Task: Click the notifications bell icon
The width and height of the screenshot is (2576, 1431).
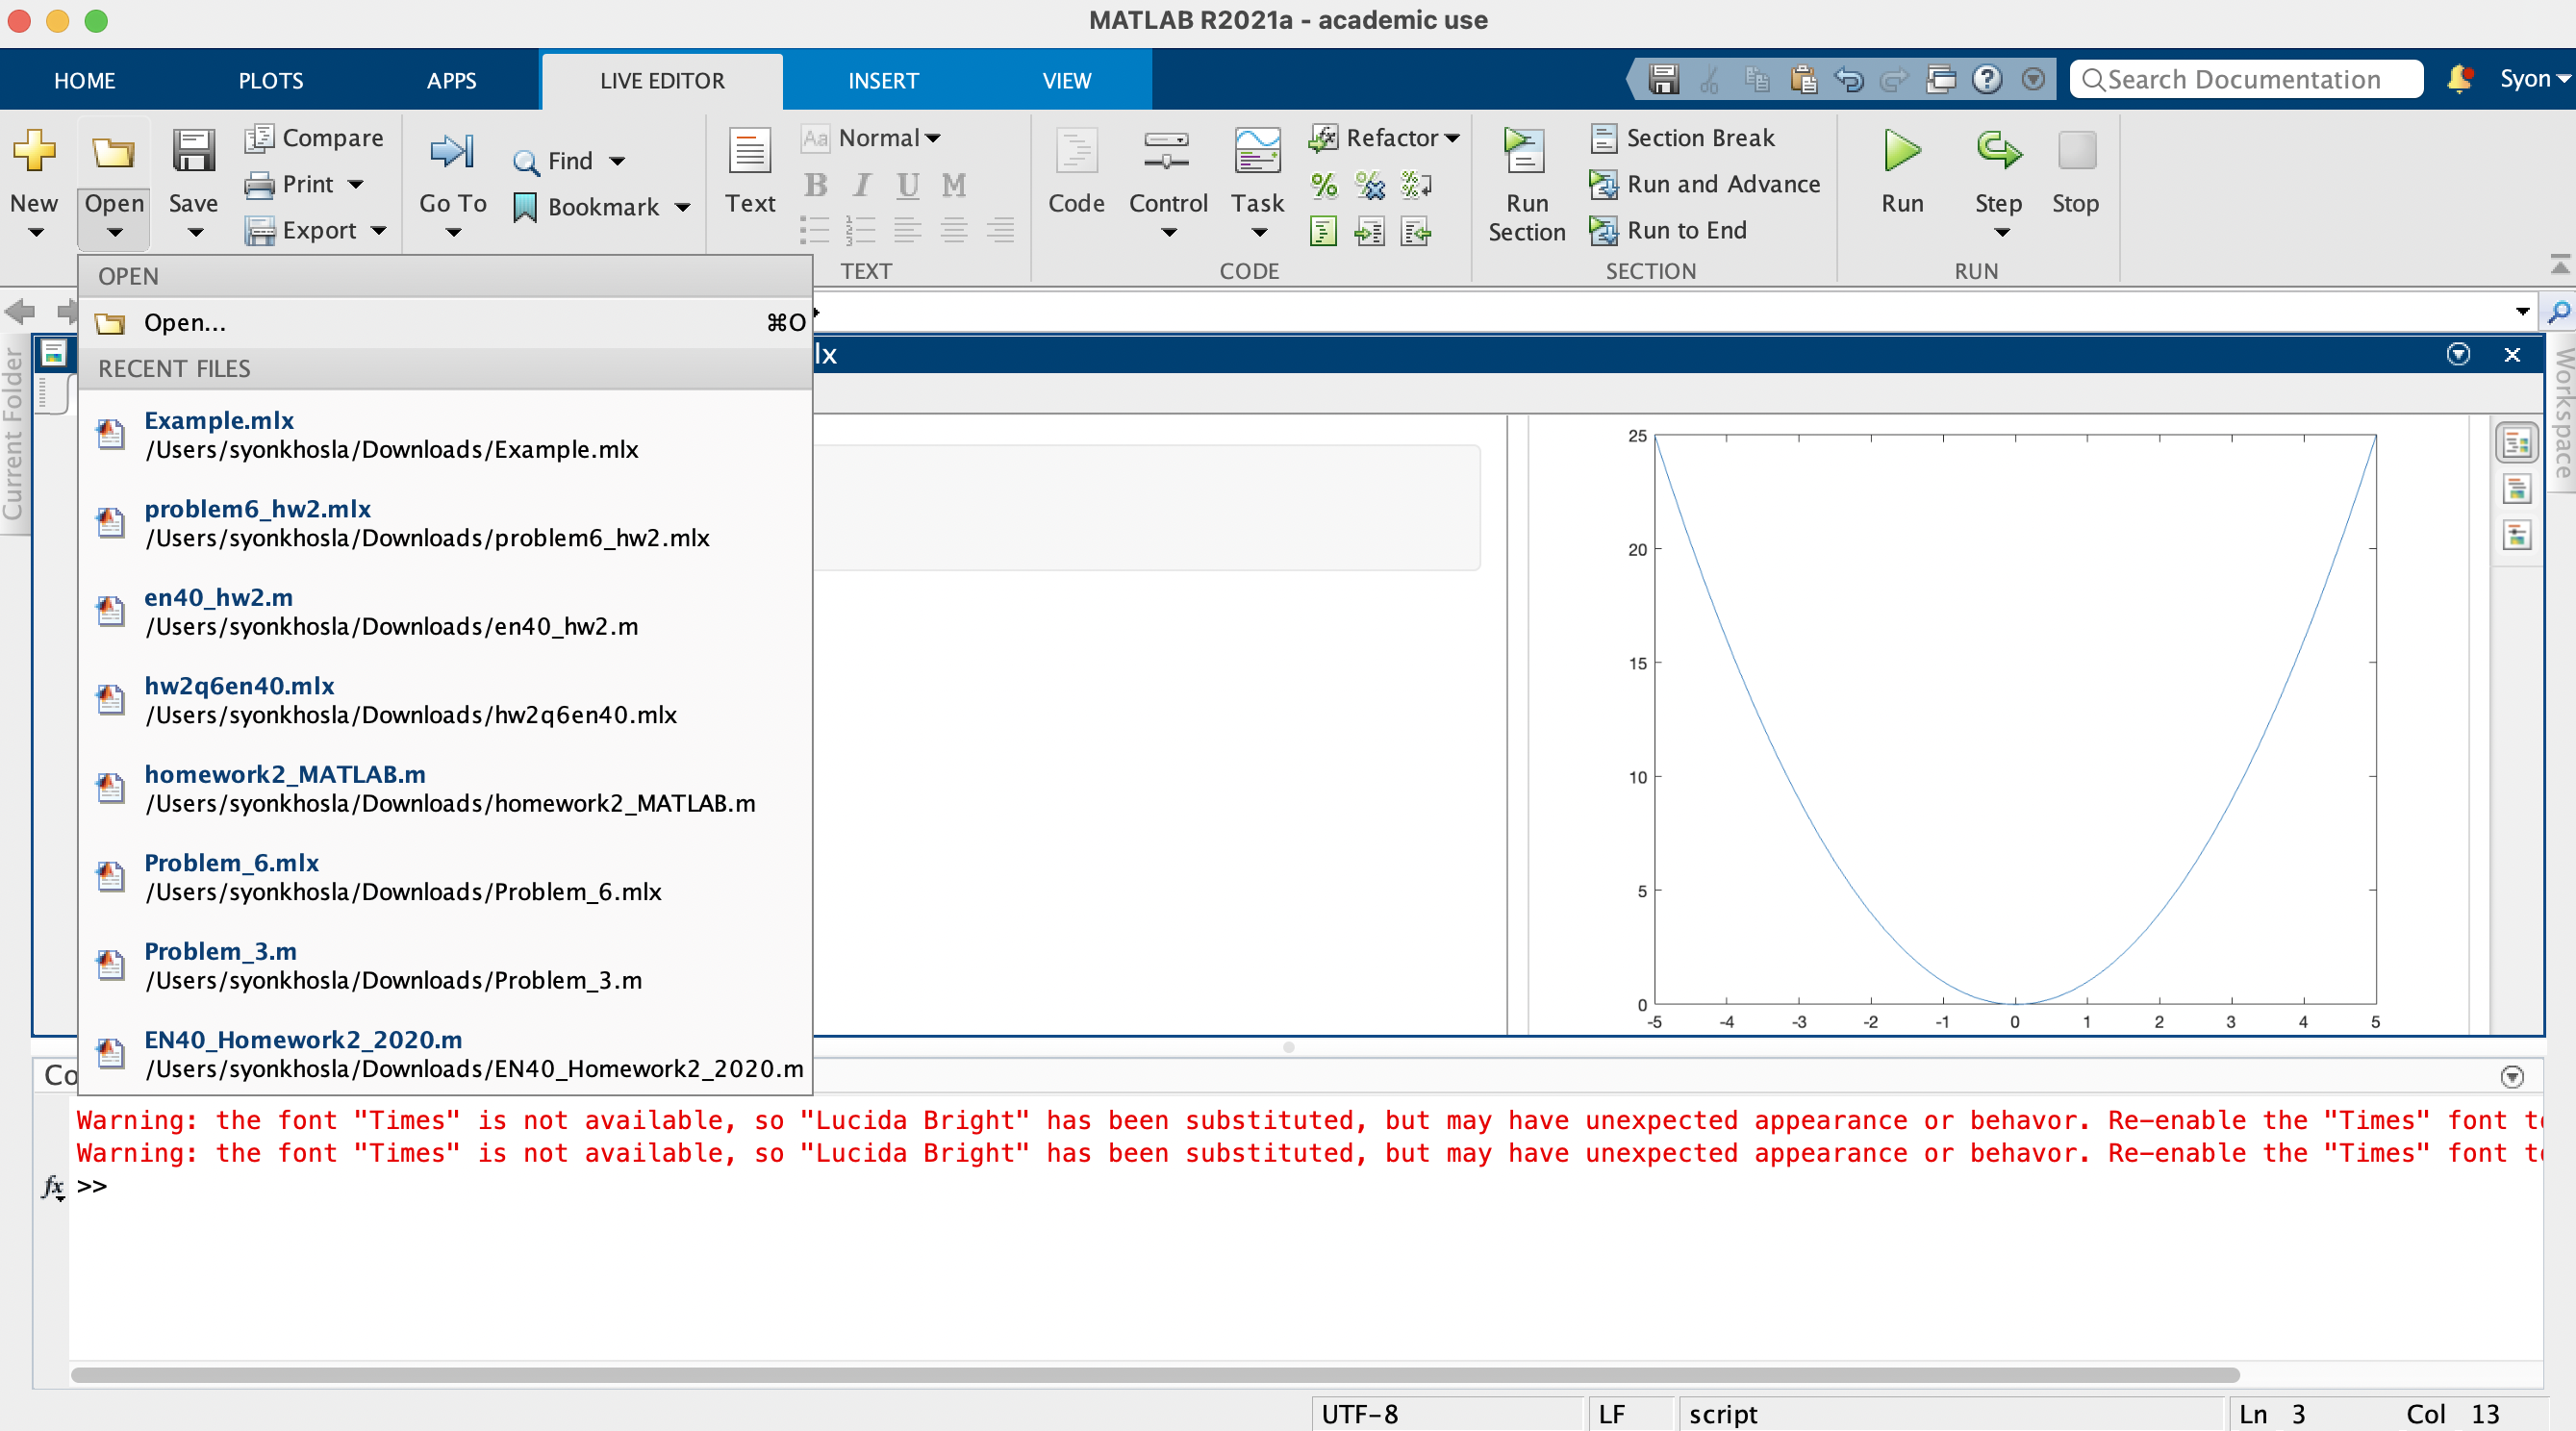Action: [2459, 79]
